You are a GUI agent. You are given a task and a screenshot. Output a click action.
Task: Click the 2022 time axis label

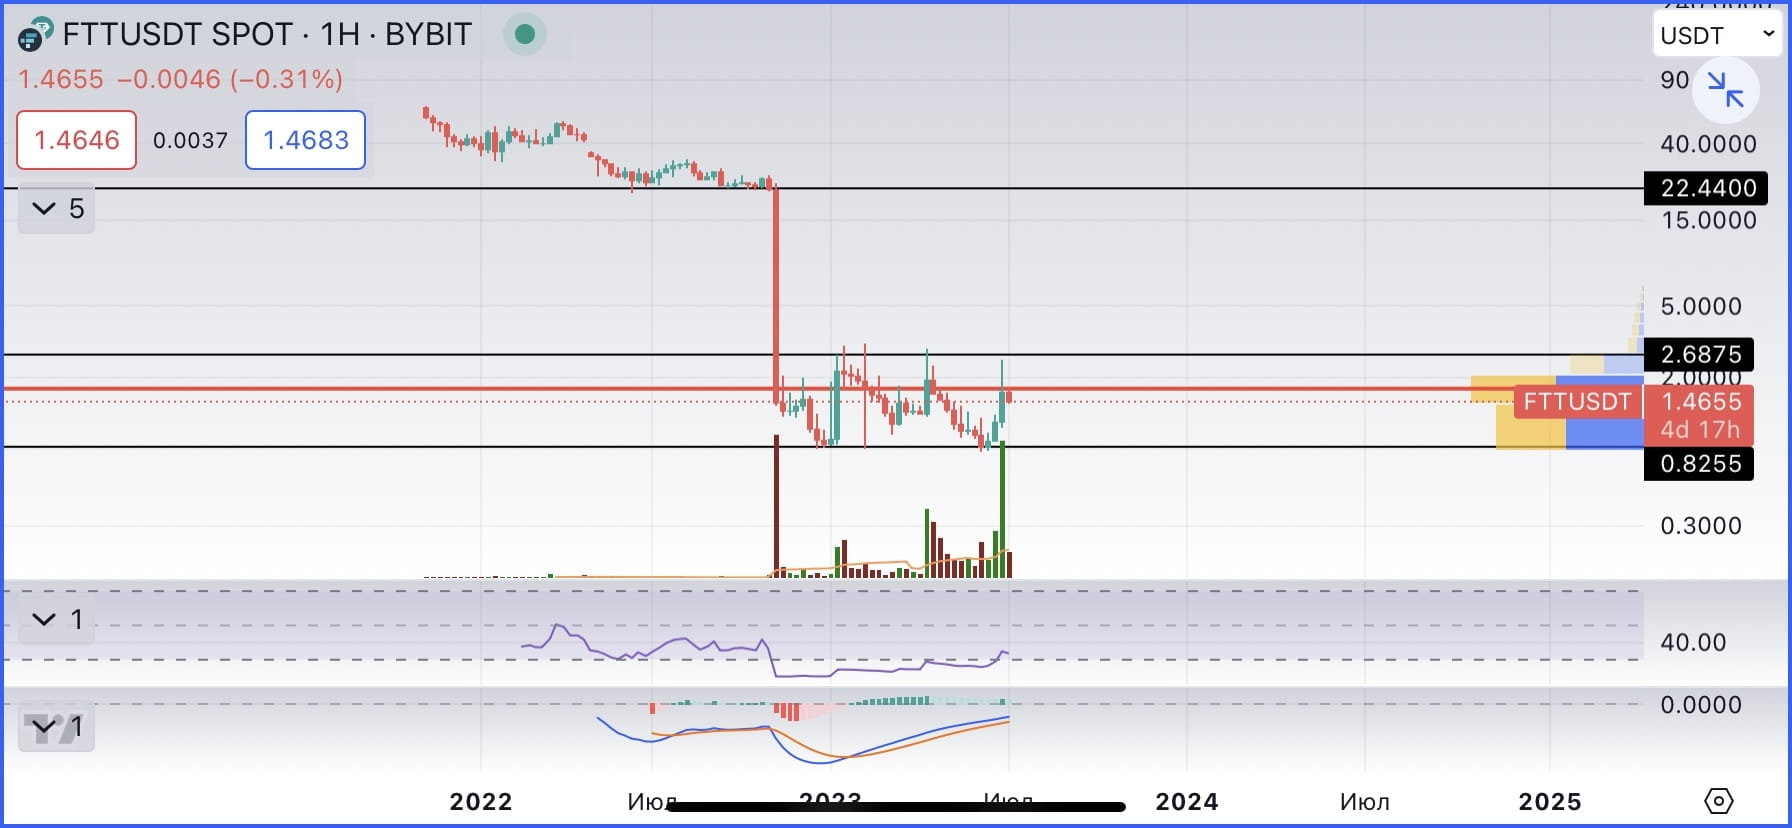pos(481,802)
